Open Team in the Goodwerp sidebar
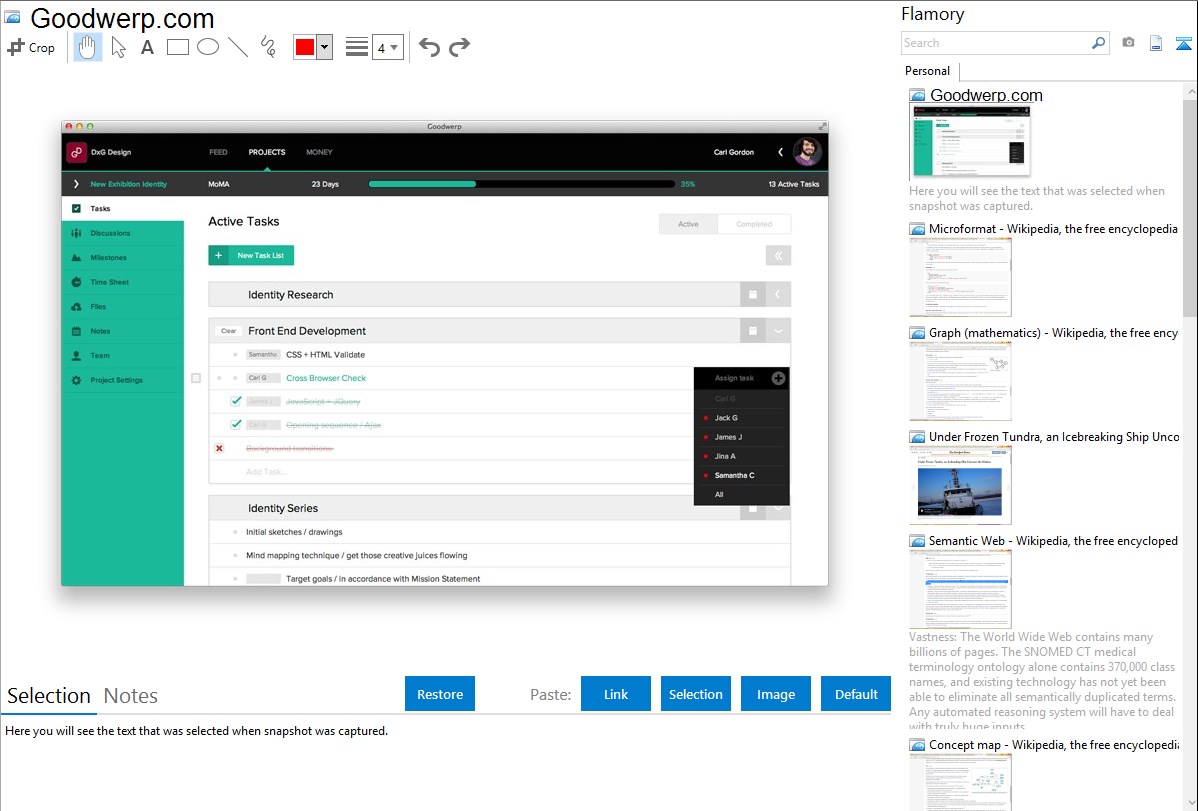 122,355
